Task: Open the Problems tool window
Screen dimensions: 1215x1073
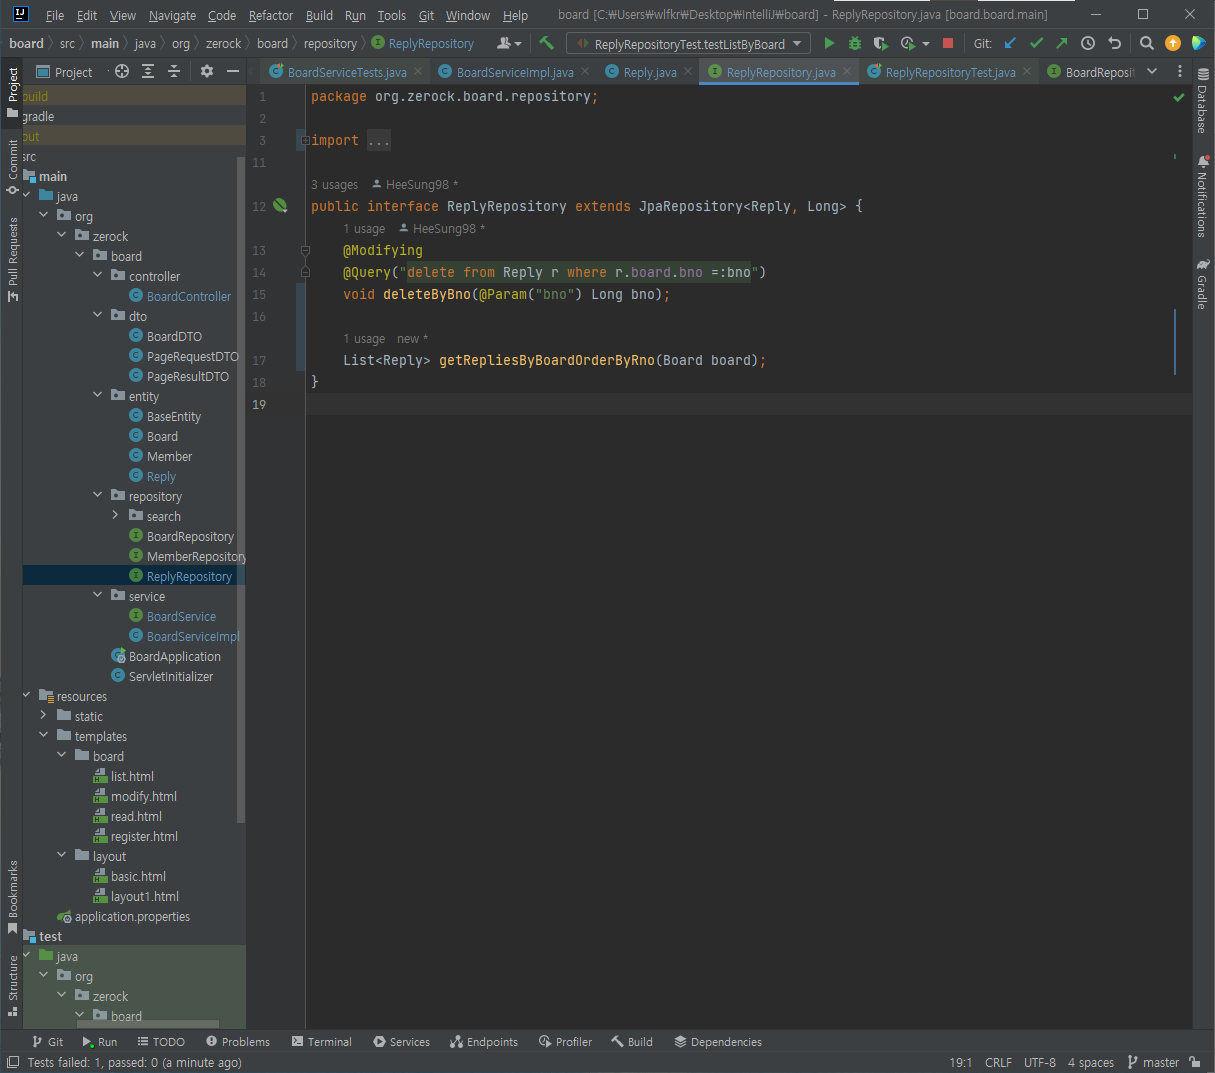Action: pyautogui.click(x=236, y=1042)
